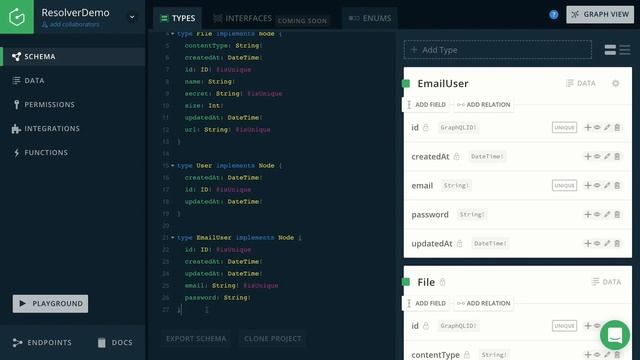This screenshot has width=640, height=360.
Task: Add a relation to the File type
Action: pyautogui.click(x=483, y=303)
